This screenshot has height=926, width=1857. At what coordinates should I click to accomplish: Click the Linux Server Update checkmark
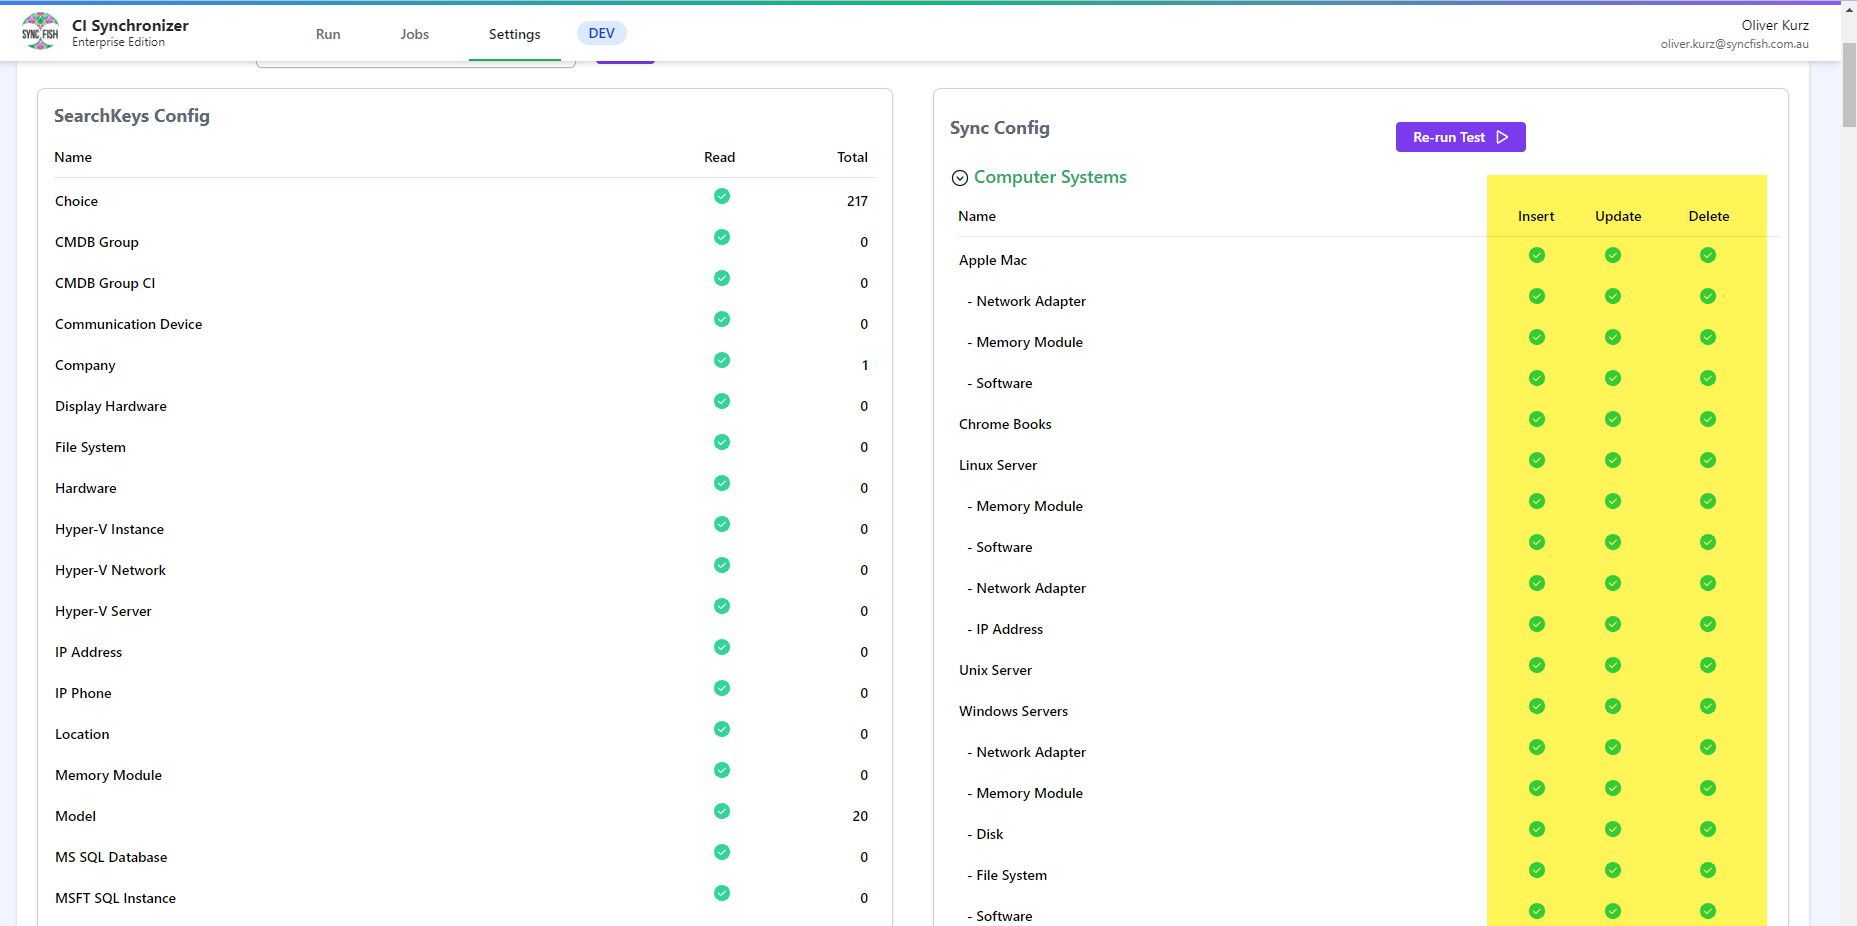click(x=1613, y=460)
